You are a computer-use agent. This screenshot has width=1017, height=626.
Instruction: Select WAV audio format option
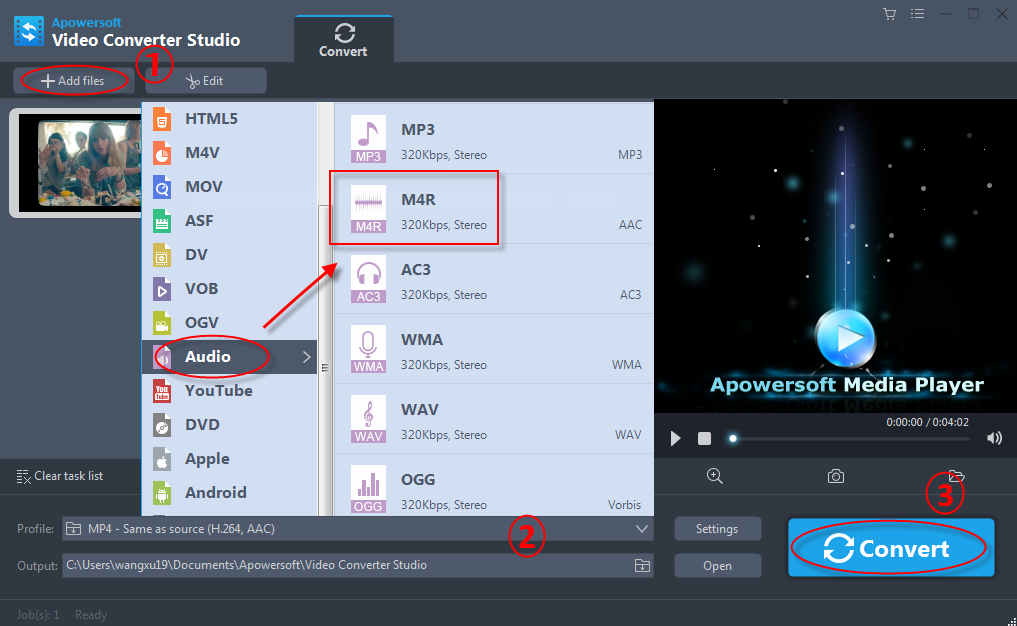(x=494, y=420)
